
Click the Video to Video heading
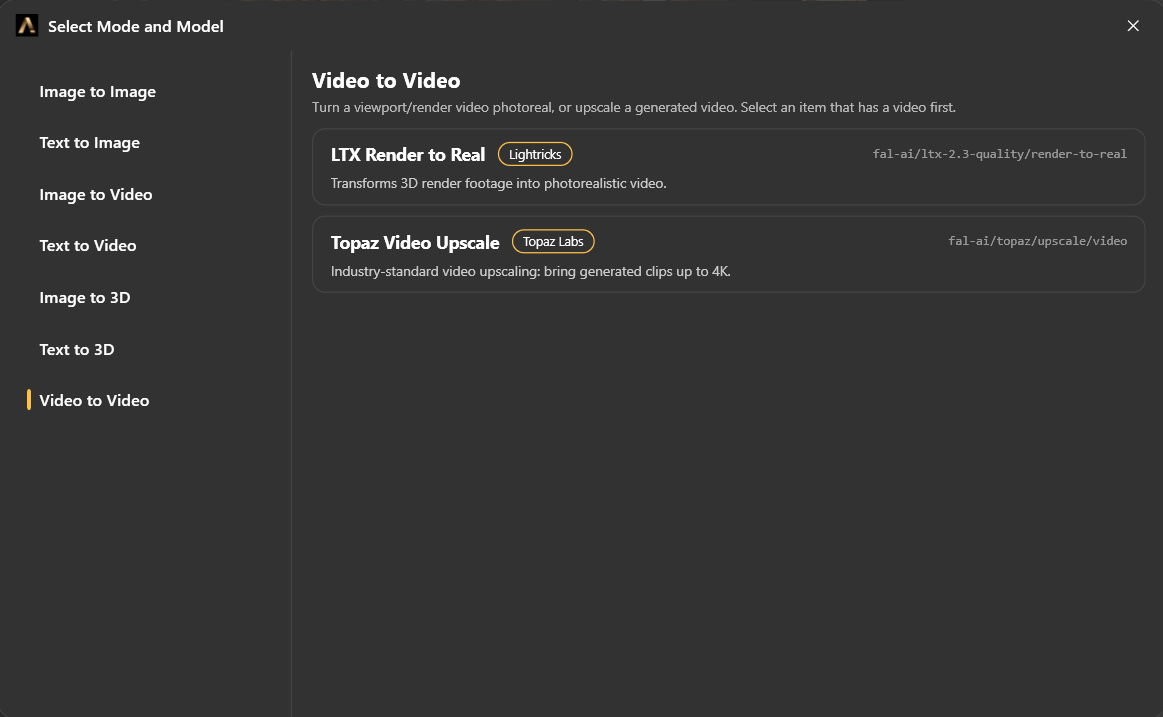(386, 80)
